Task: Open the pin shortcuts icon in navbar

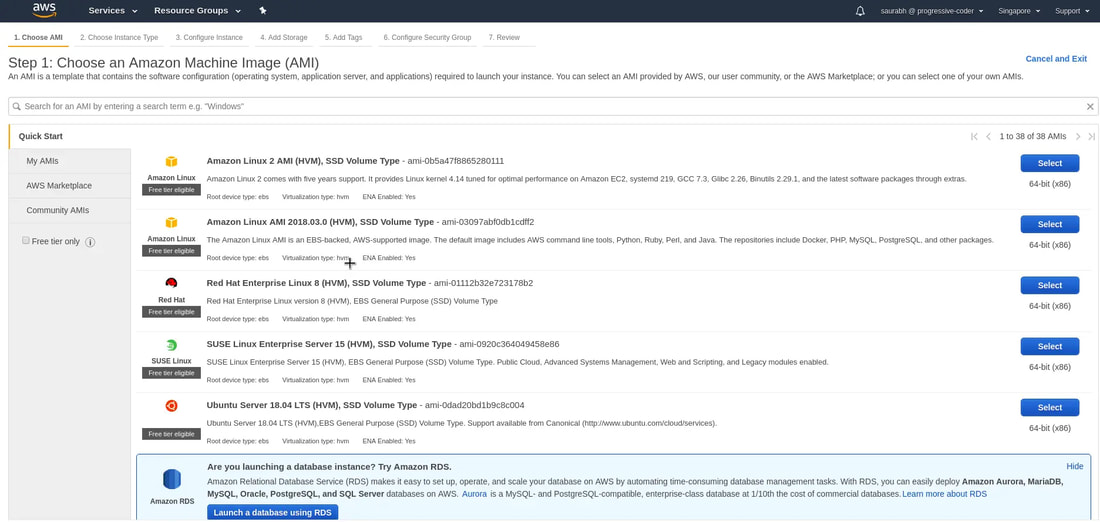Action: point(263,11)
